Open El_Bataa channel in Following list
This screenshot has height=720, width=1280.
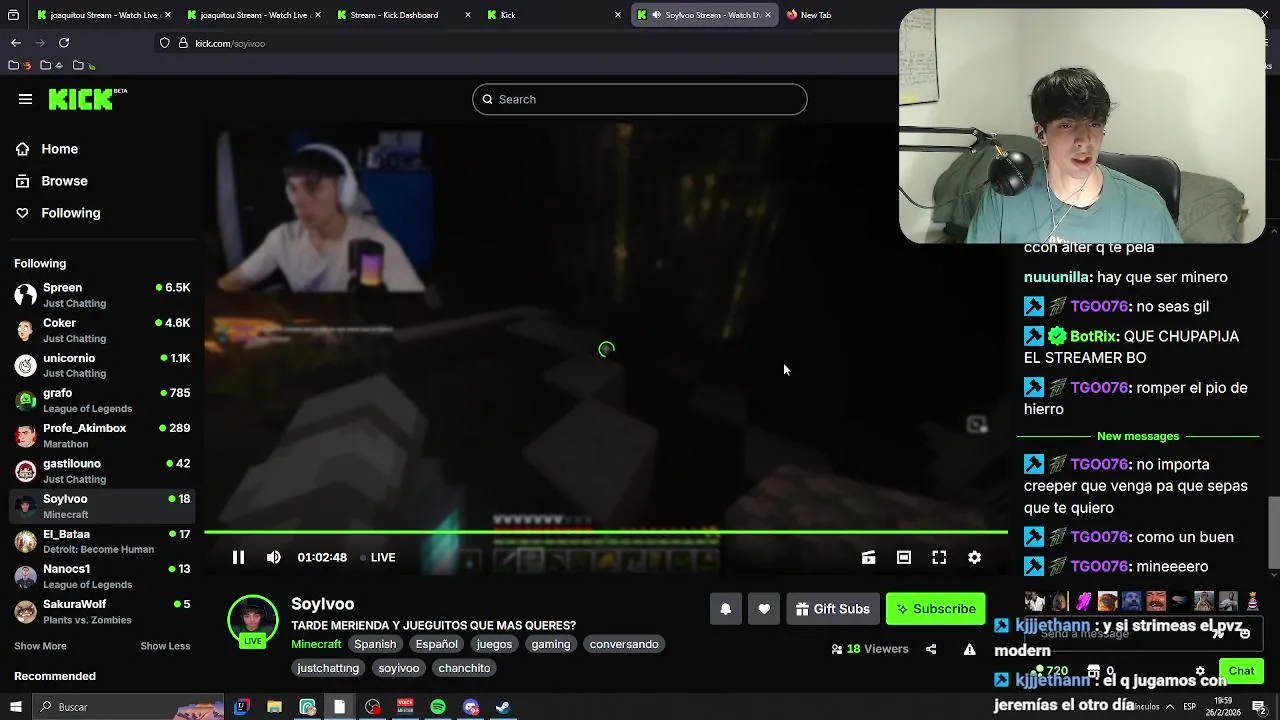tap(102, 541)
